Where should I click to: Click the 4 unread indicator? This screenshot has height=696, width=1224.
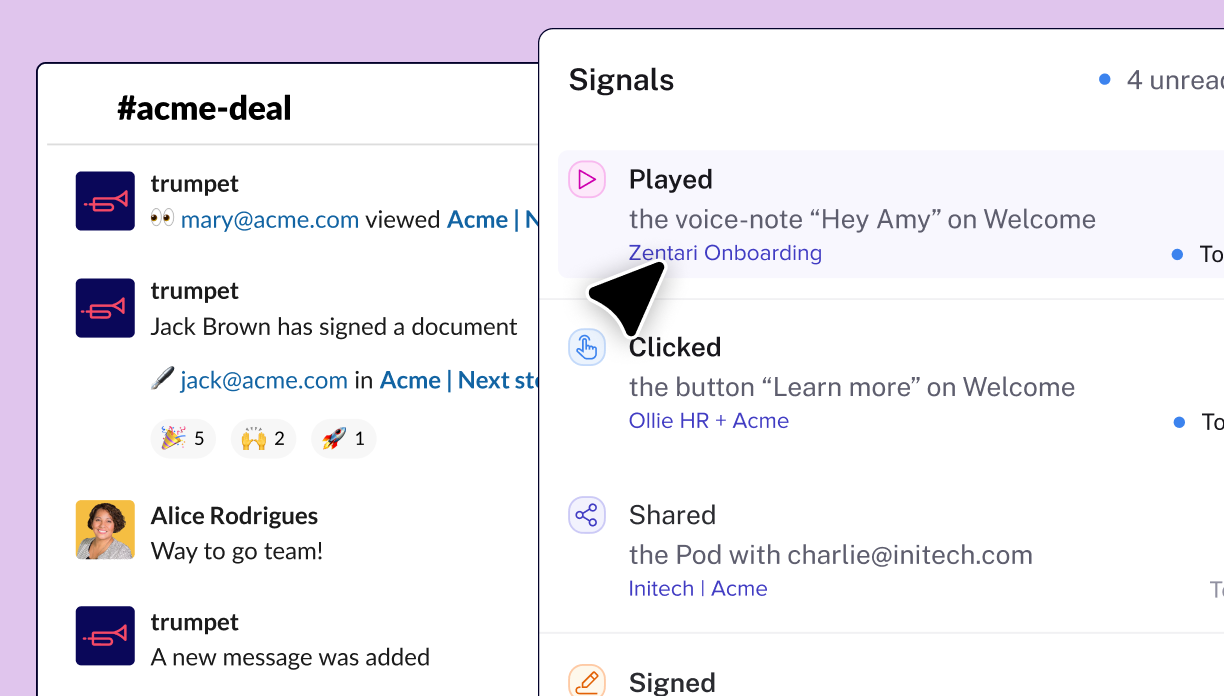[x=1161, y=80]
